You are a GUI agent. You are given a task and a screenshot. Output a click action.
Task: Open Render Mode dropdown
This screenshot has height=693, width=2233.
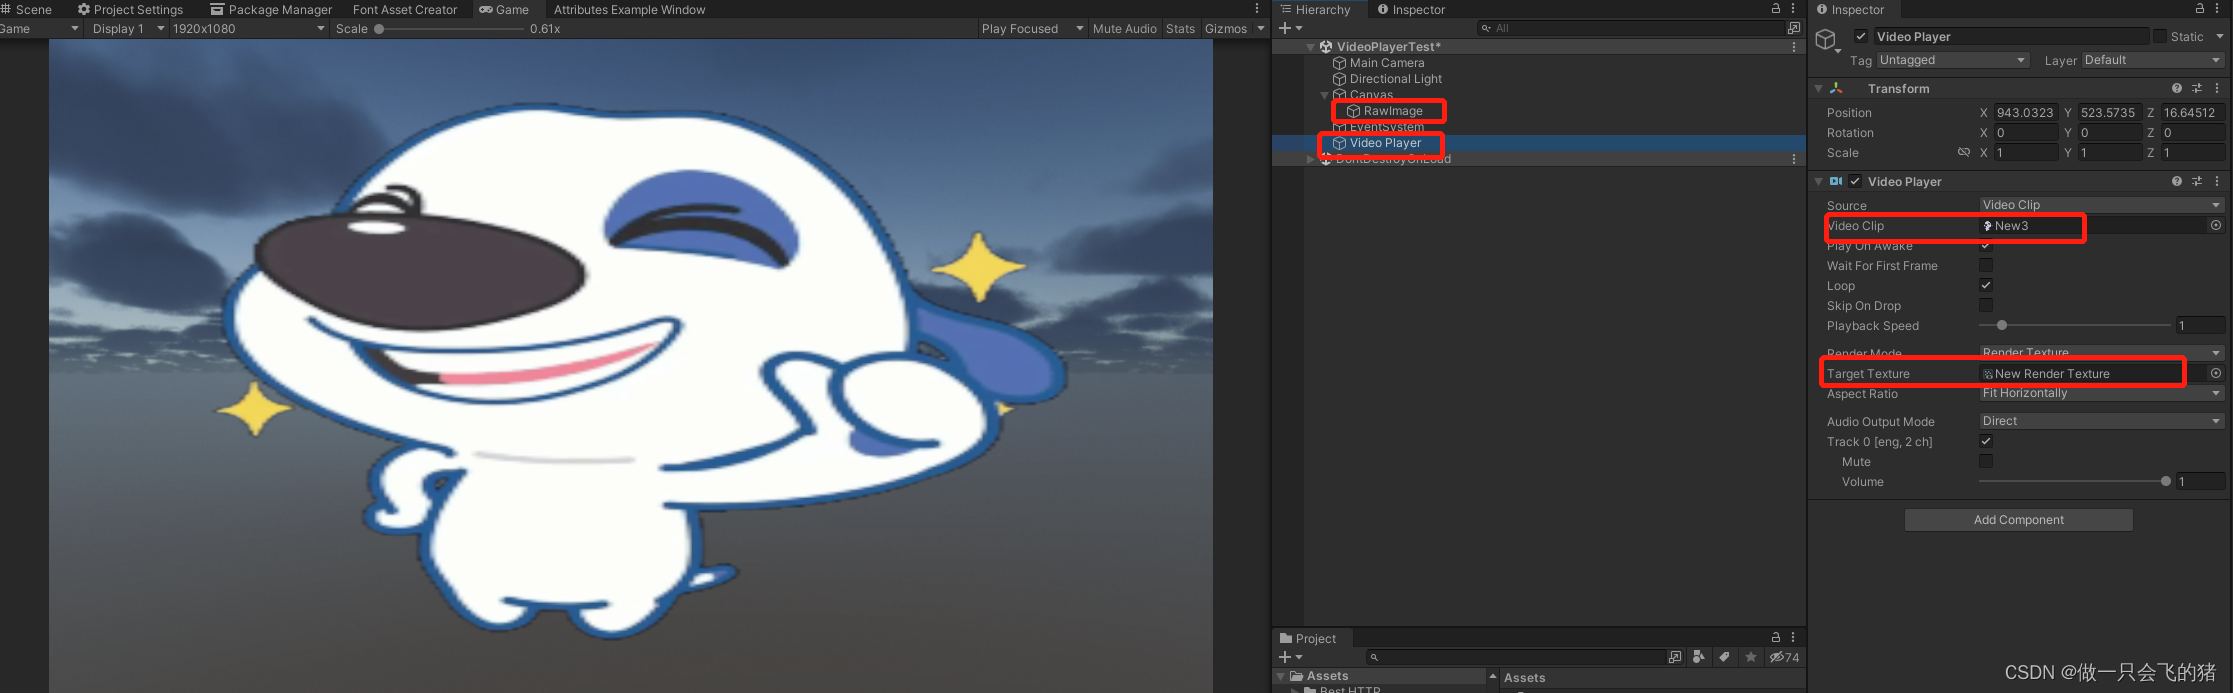(x=2101, y=352)
